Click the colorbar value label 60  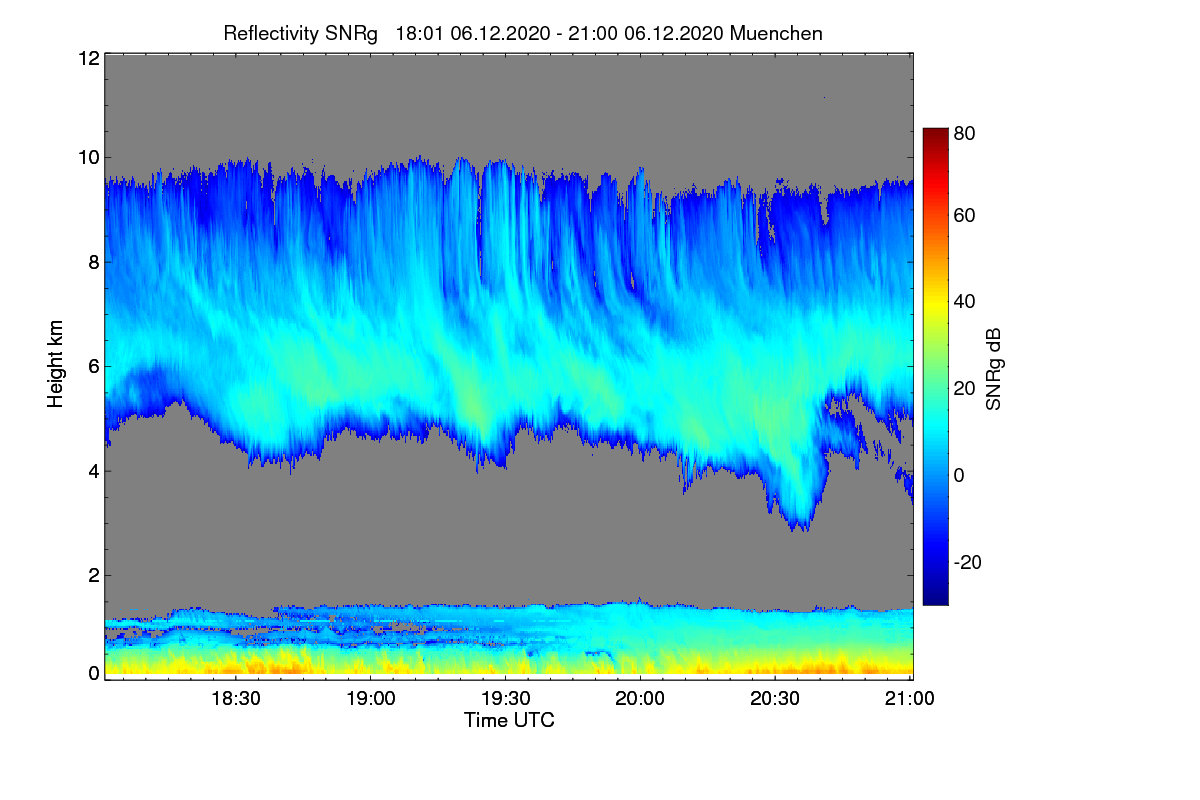[965, 217]
